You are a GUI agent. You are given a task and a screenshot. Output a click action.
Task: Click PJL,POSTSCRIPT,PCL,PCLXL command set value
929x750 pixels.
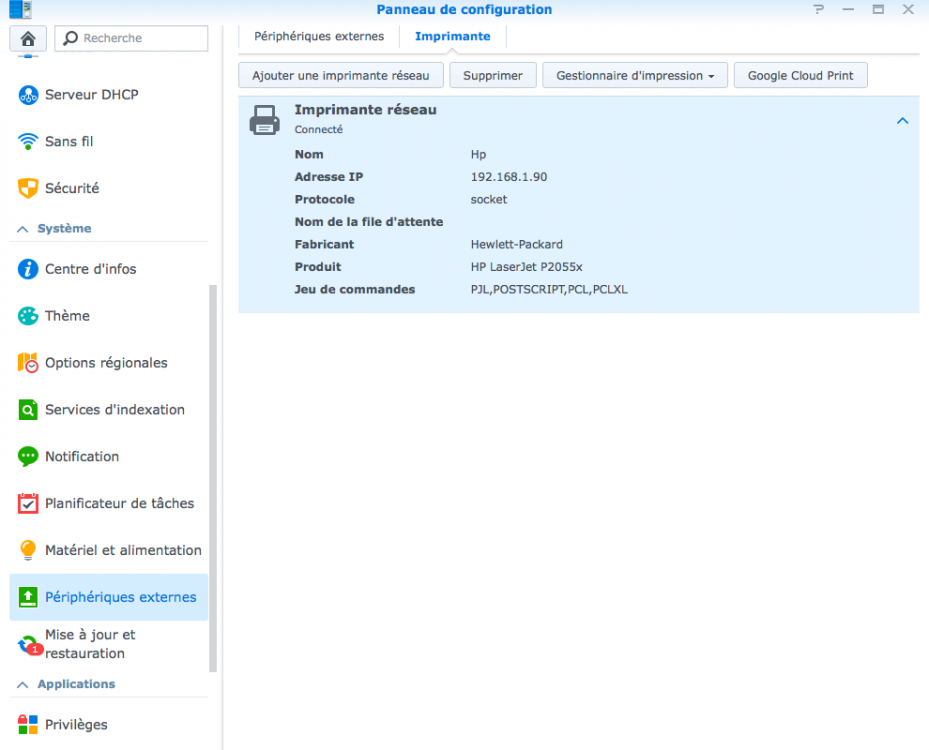549,289
